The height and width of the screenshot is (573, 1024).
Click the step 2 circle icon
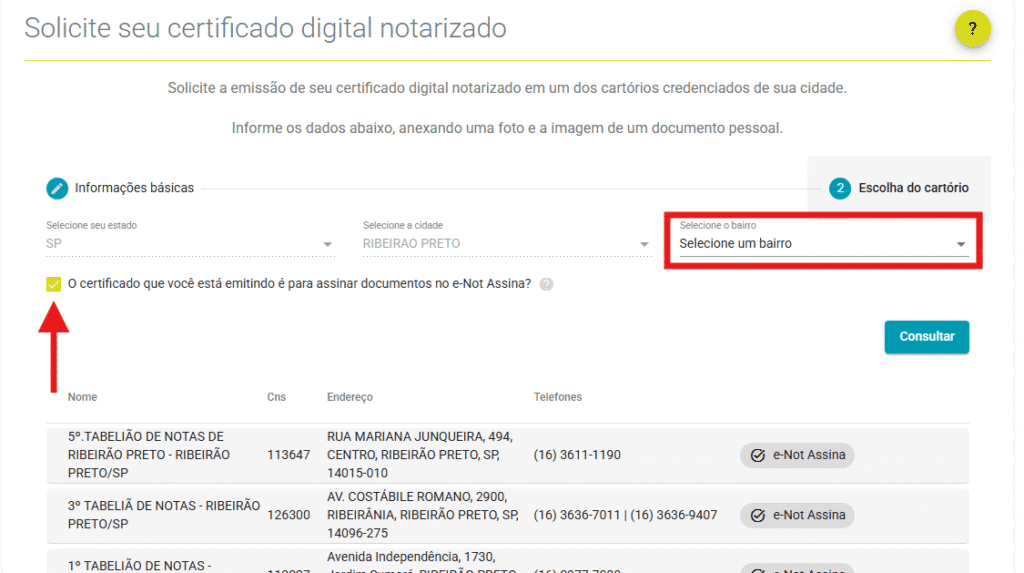(840, 188)
